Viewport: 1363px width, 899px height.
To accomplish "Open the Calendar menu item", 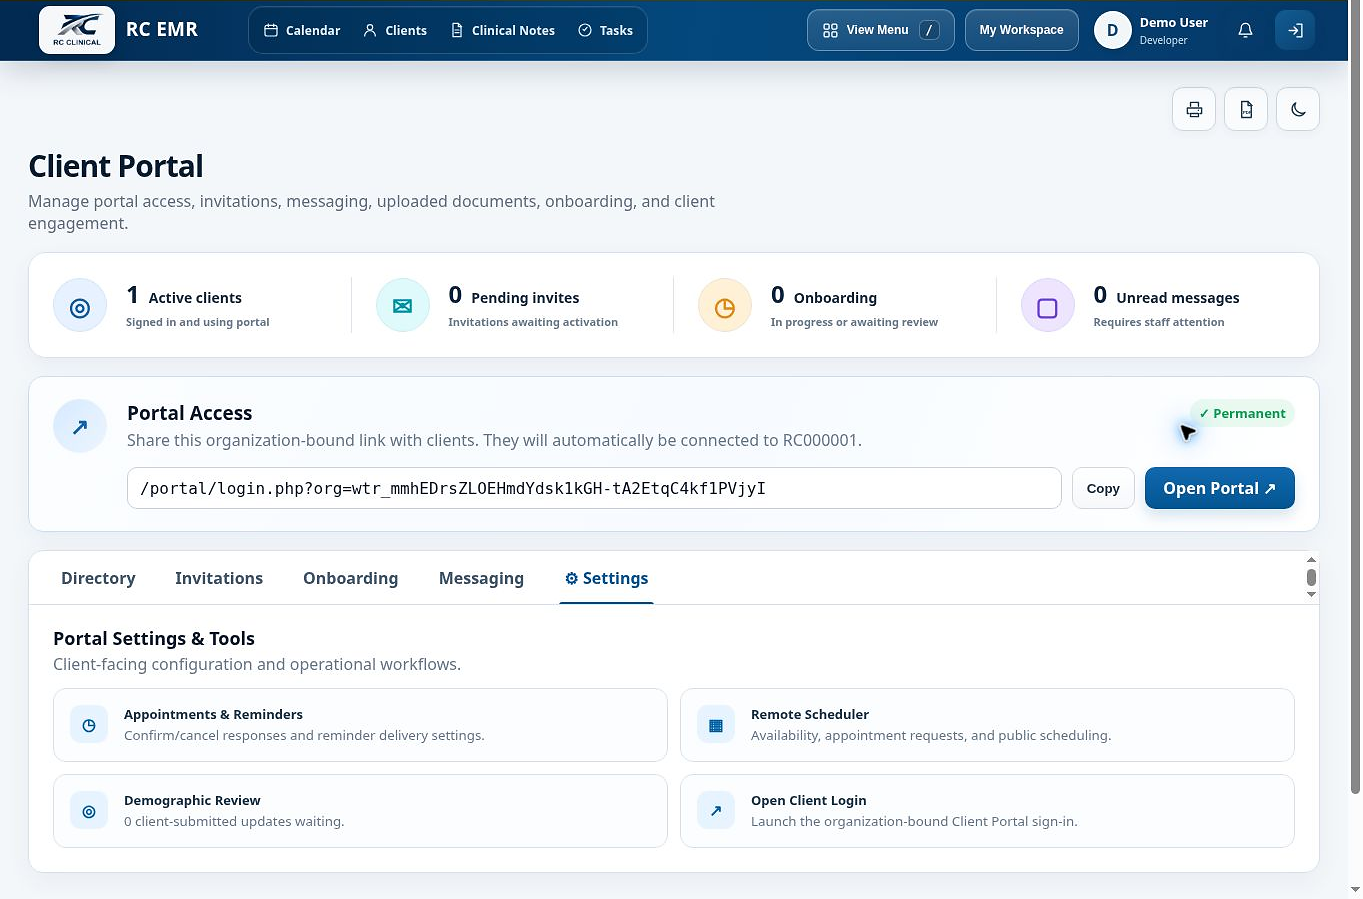I will 302,30.
